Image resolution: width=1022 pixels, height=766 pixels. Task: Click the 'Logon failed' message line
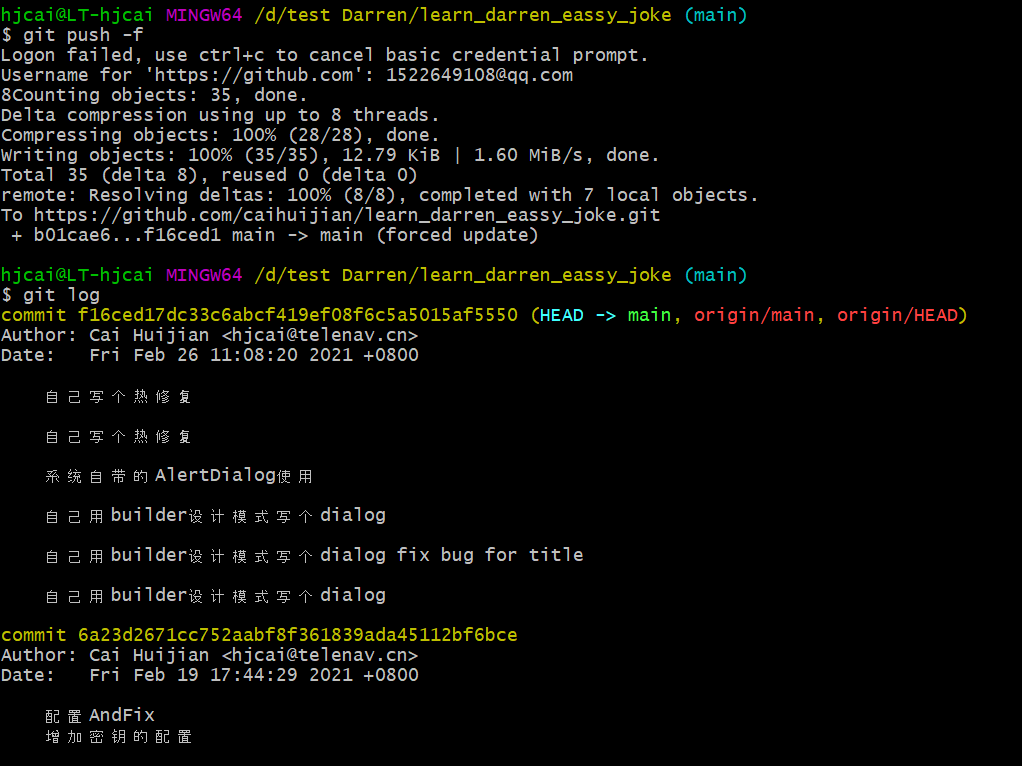(x=325, y=55)
